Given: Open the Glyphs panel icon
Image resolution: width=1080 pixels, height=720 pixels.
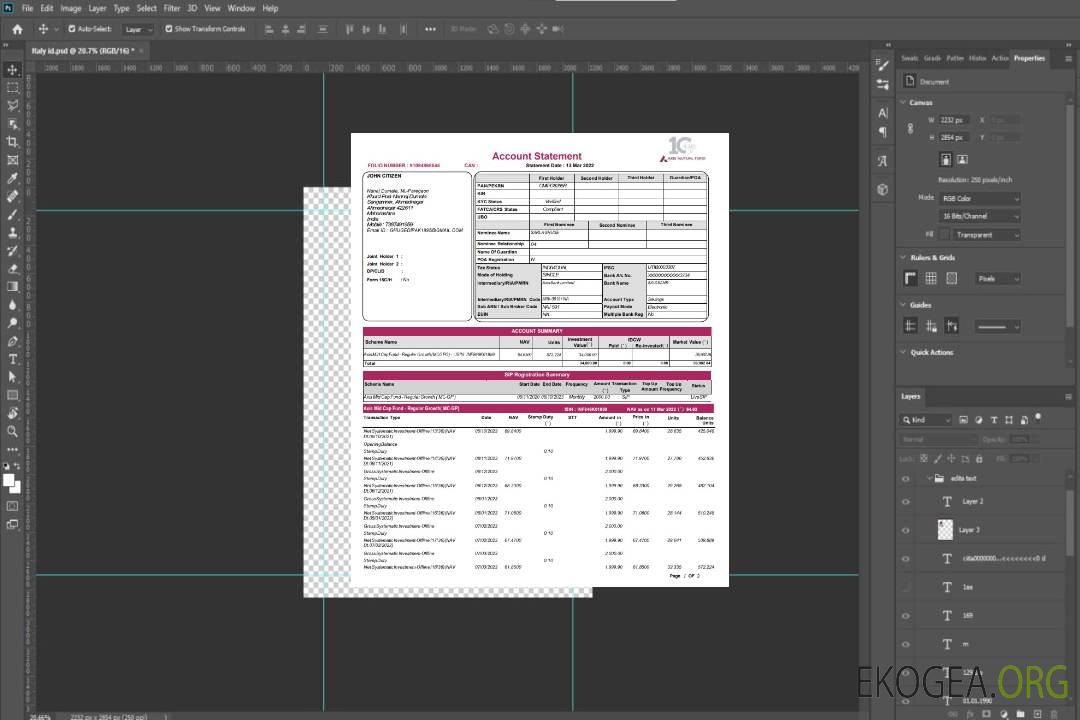Looking at the screenshot, I should click(x=882, y=161).
